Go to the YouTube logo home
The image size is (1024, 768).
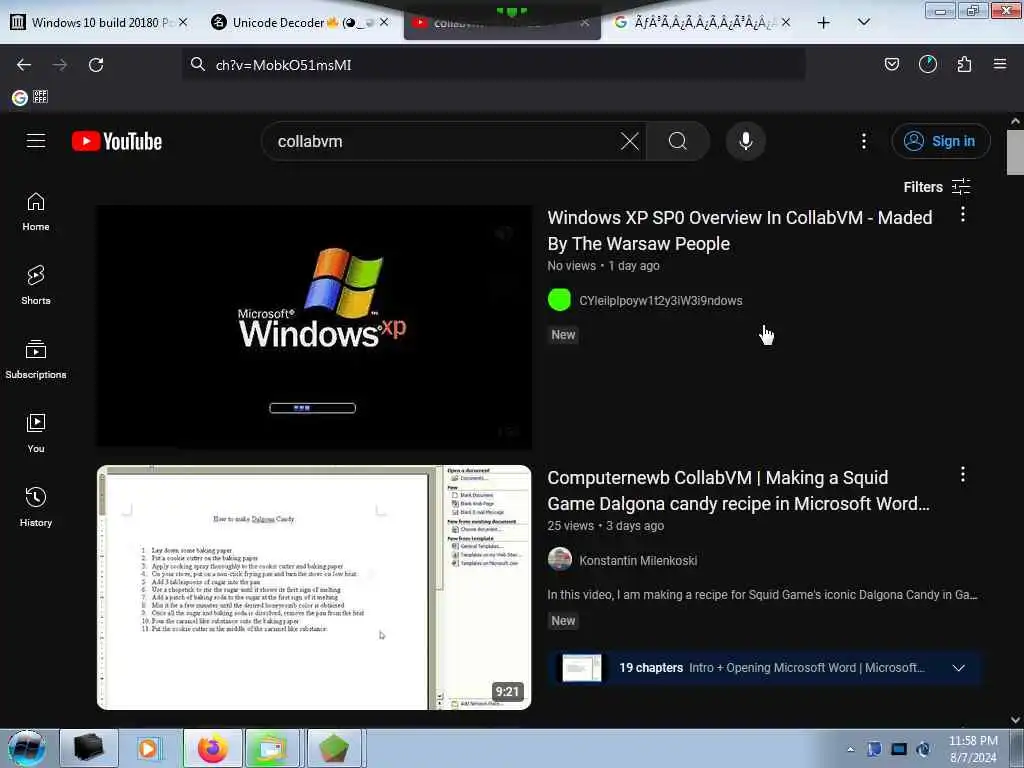coord(117,141)
